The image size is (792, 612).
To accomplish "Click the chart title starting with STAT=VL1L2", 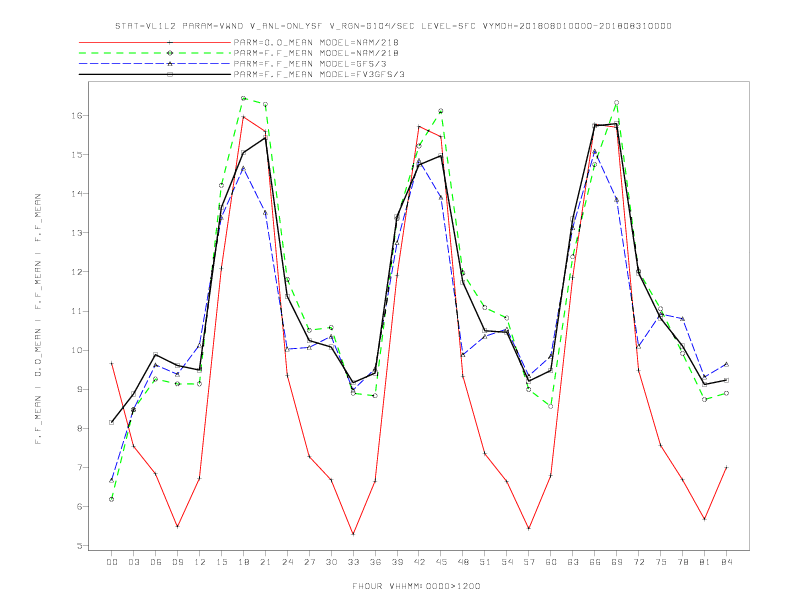I will pyautogui.click(x=393, y=26).
